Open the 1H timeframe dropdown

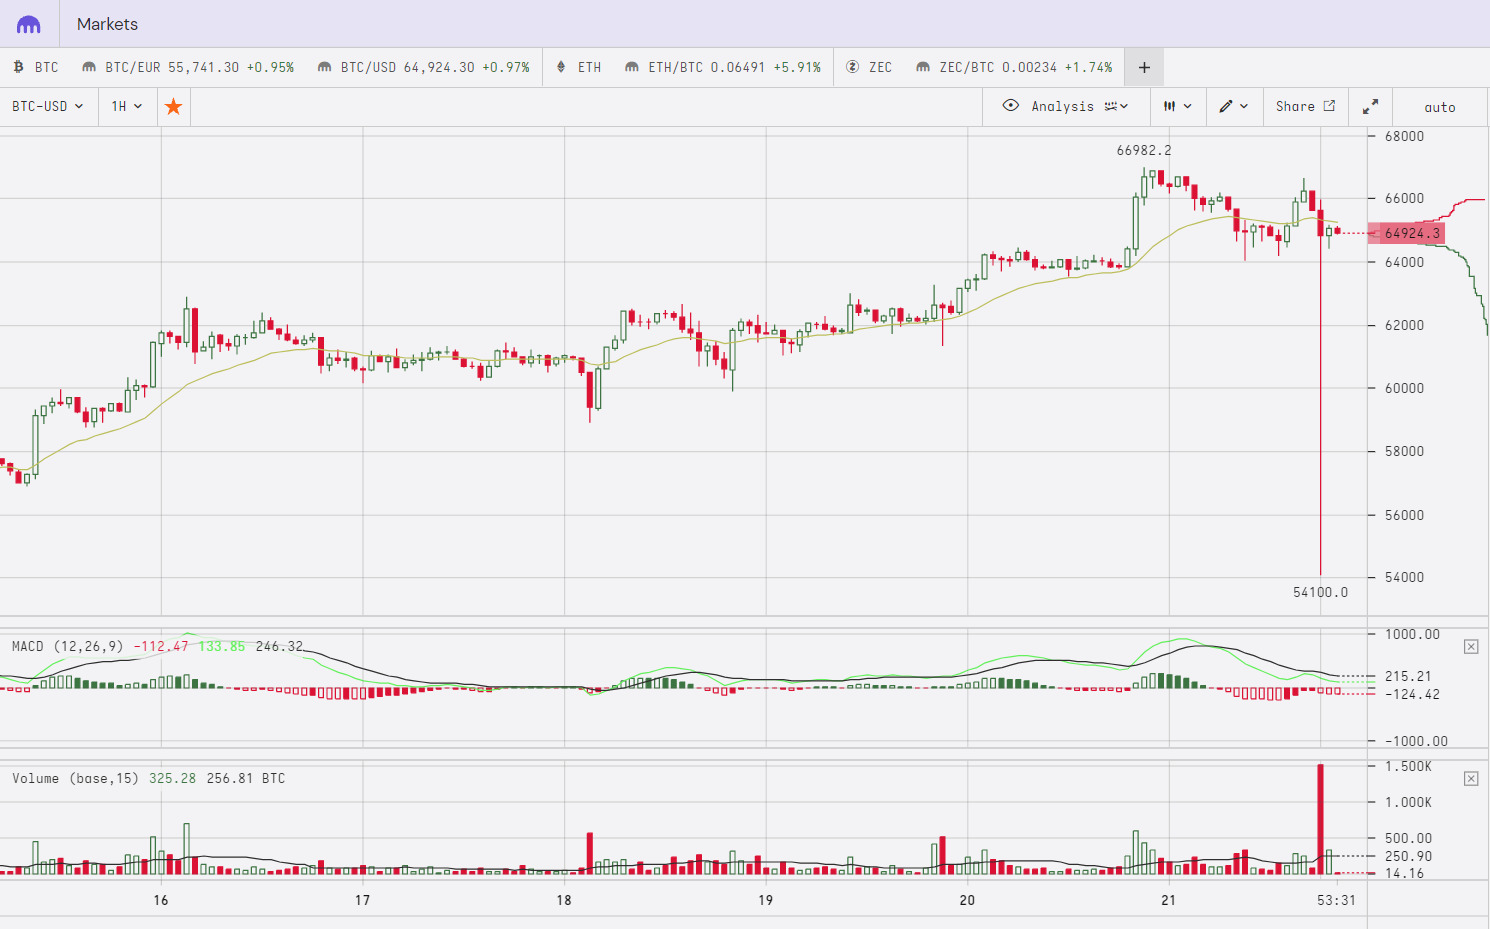pos(127,106)
